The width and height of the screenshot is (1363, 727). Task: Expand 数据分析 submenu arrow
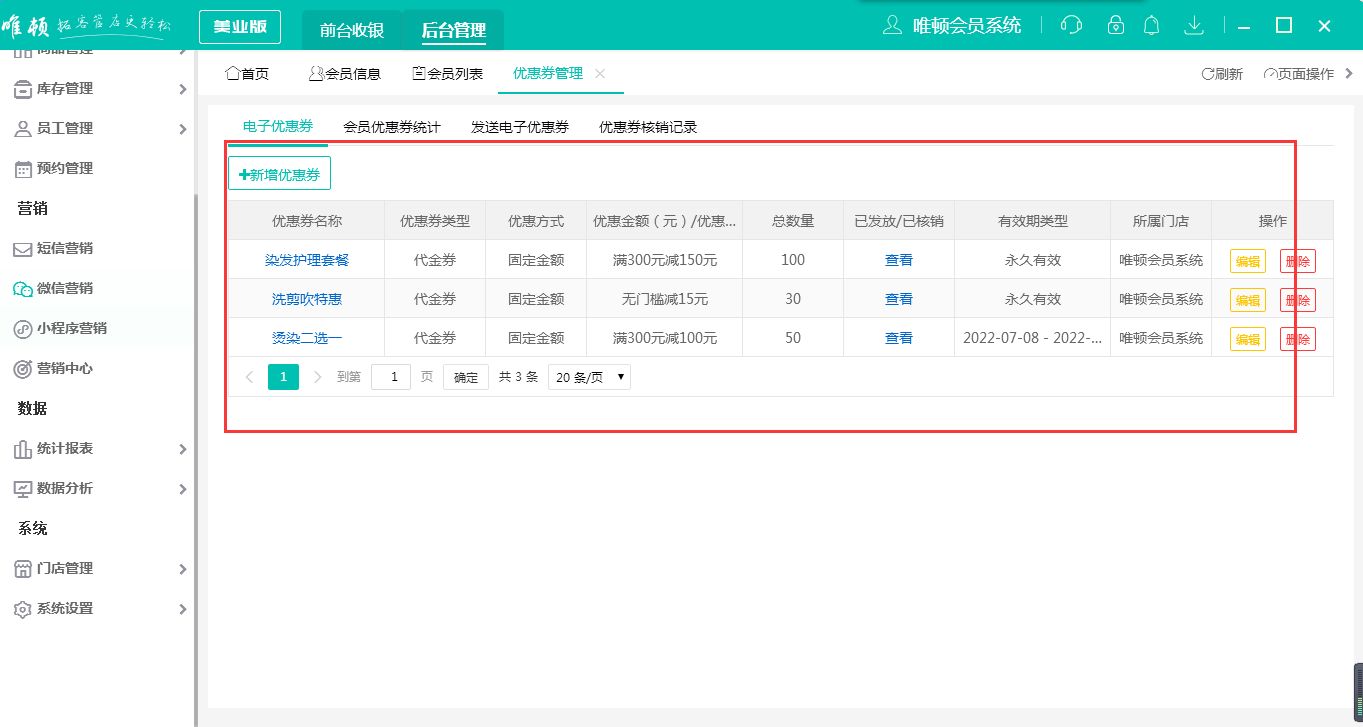tap(182, 489)
